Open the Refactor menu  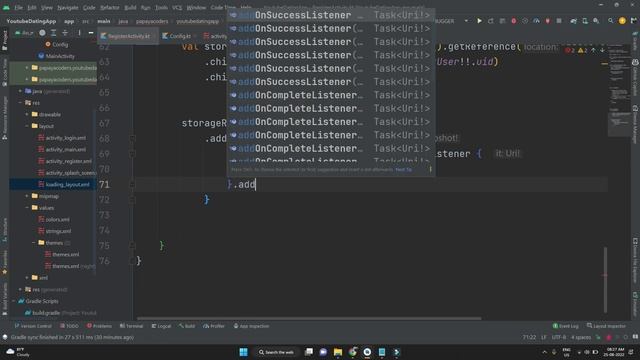(x=109, y=7)
